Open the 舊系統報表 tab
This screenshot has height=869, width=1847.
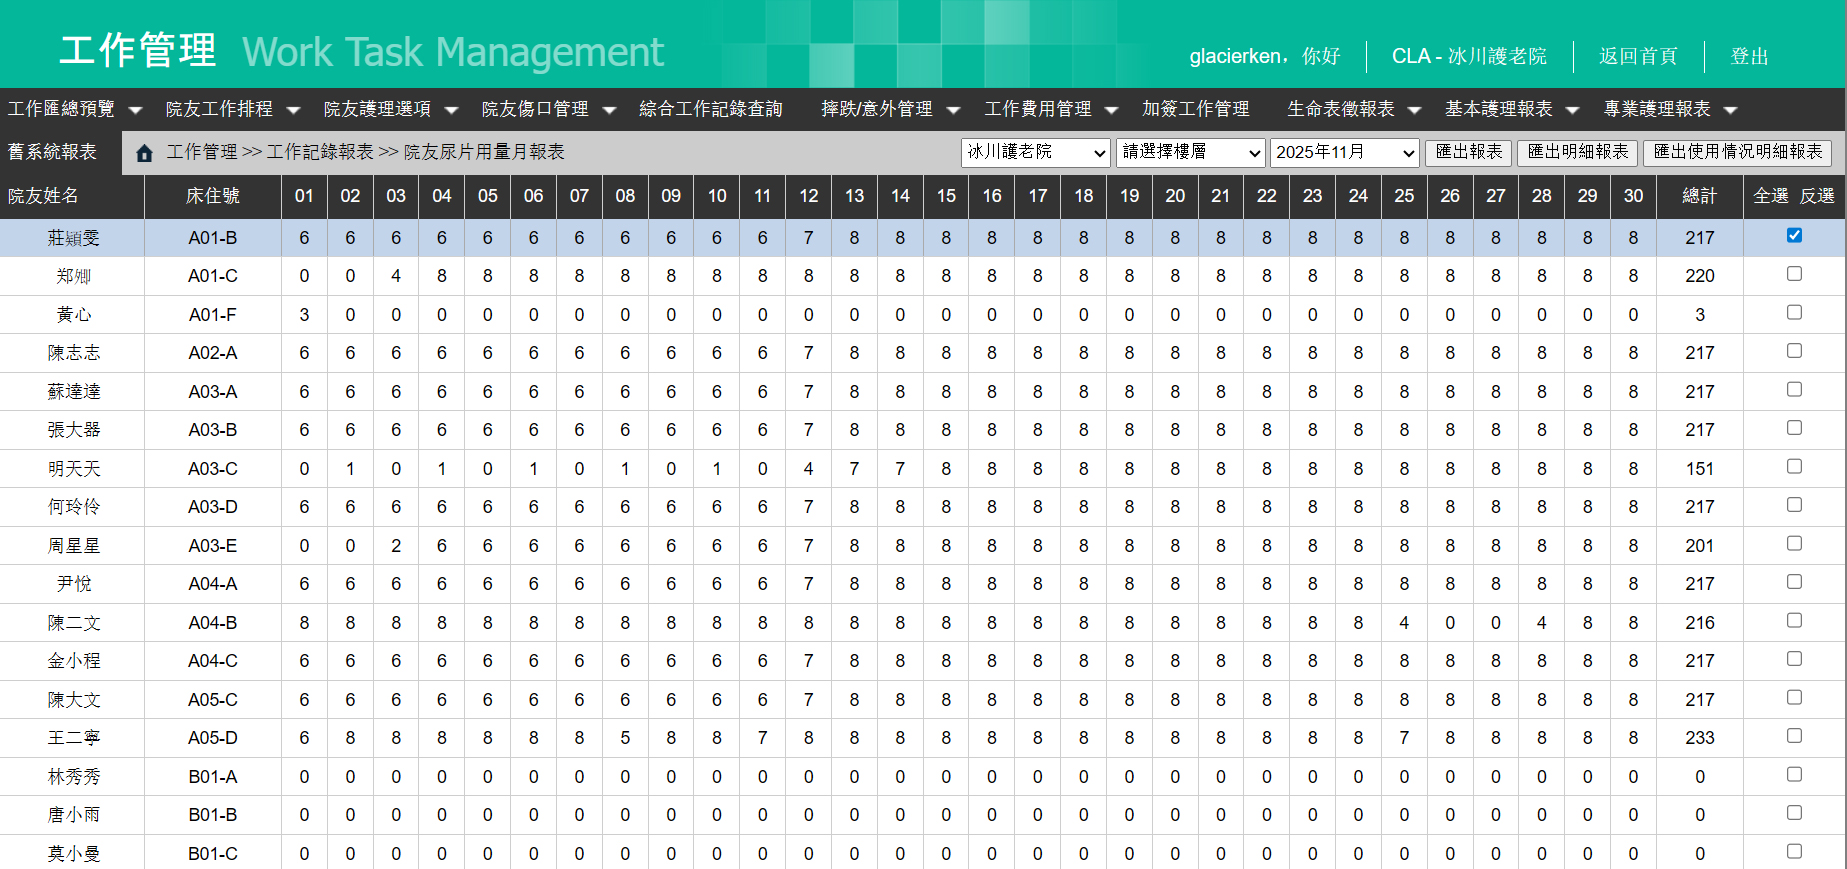point(53,152)
